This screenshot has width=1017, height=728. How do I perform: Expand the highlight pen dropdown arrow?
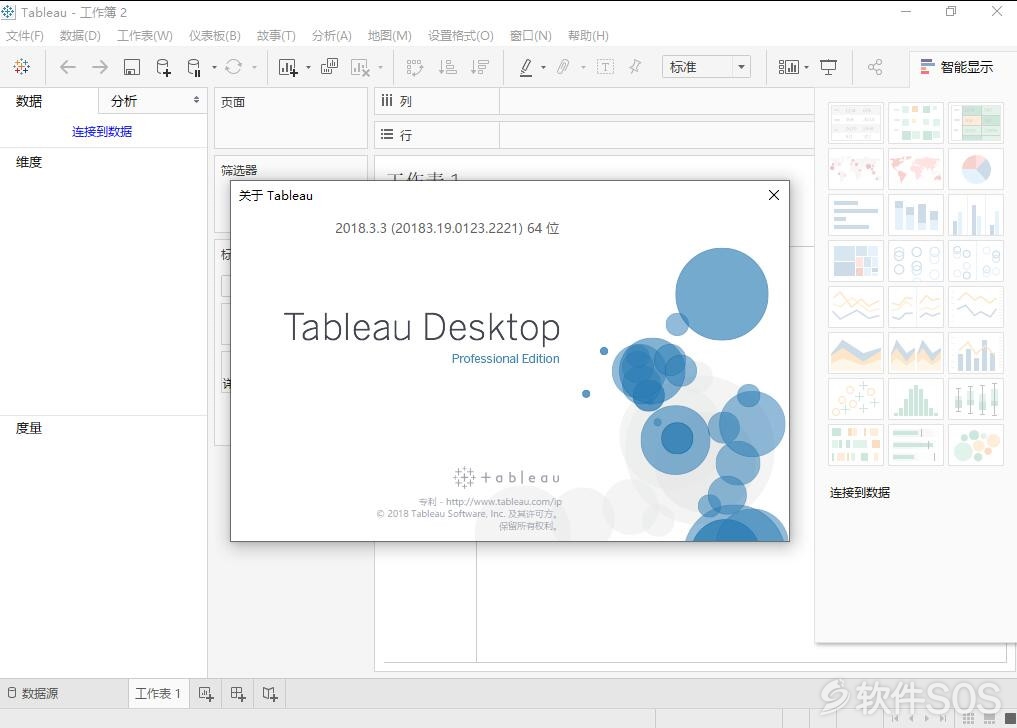(544, 67)
